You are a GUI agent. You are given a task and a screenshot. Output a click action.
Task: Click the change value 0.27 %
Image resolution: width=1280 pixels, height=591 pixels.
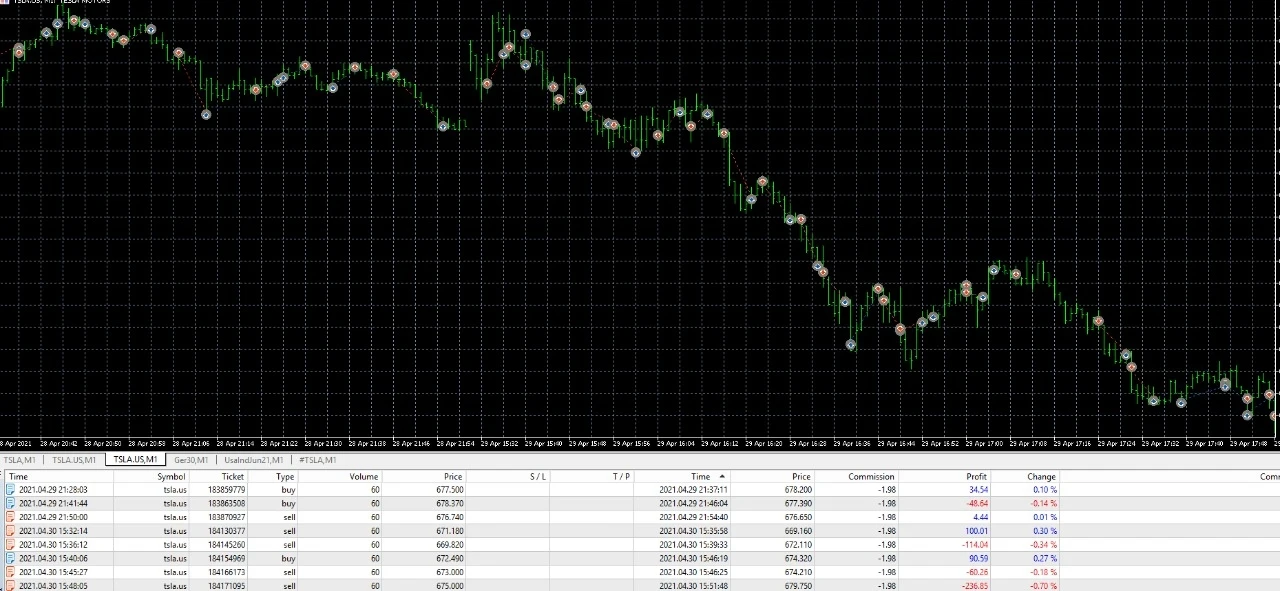(1044, 558)
